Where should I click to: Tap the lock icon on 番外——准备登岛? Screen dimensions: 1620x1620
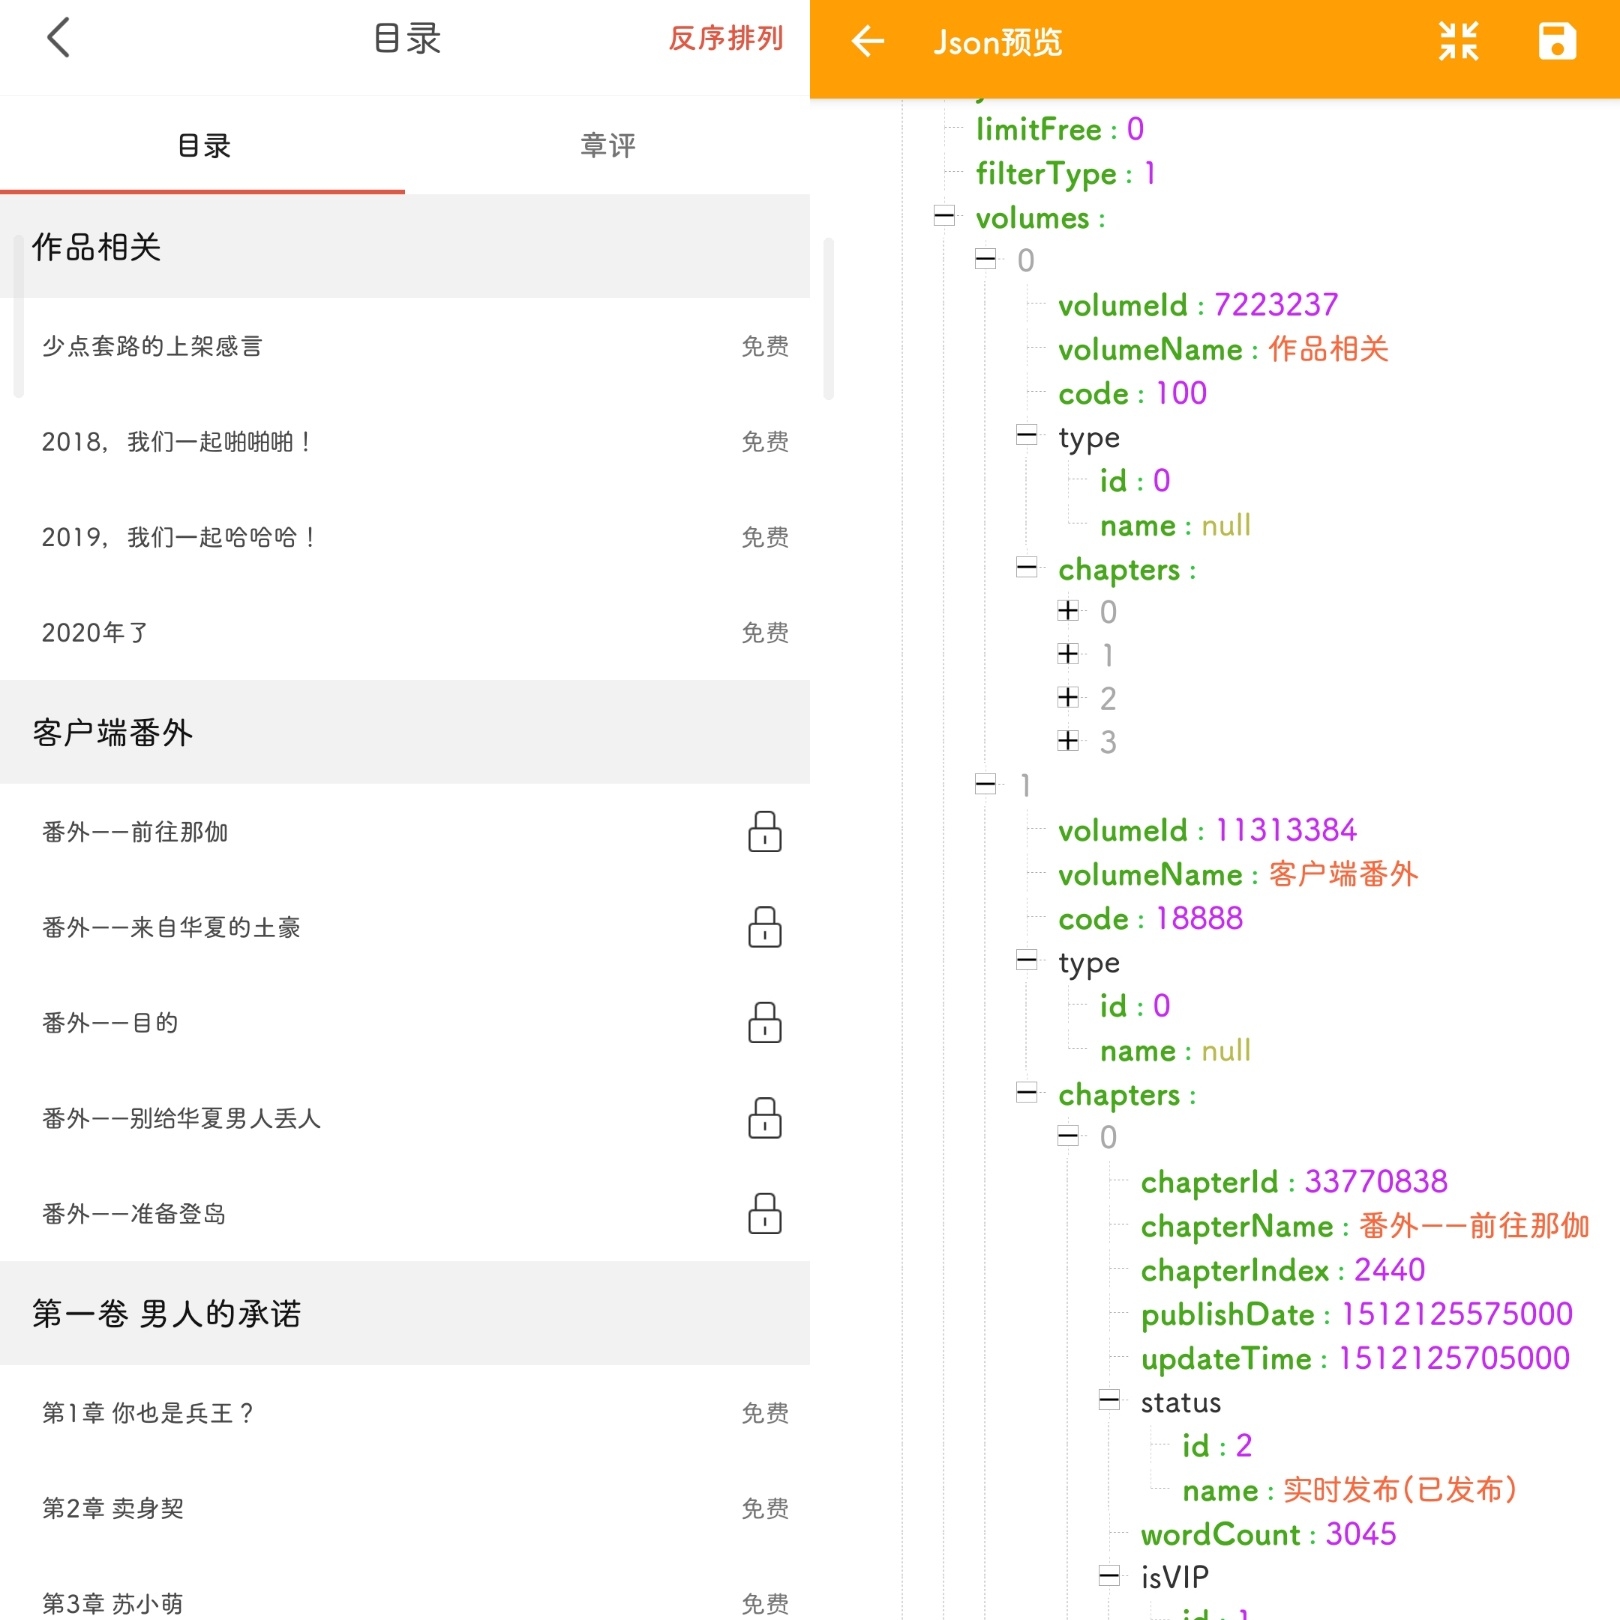tap(763, 1214)
